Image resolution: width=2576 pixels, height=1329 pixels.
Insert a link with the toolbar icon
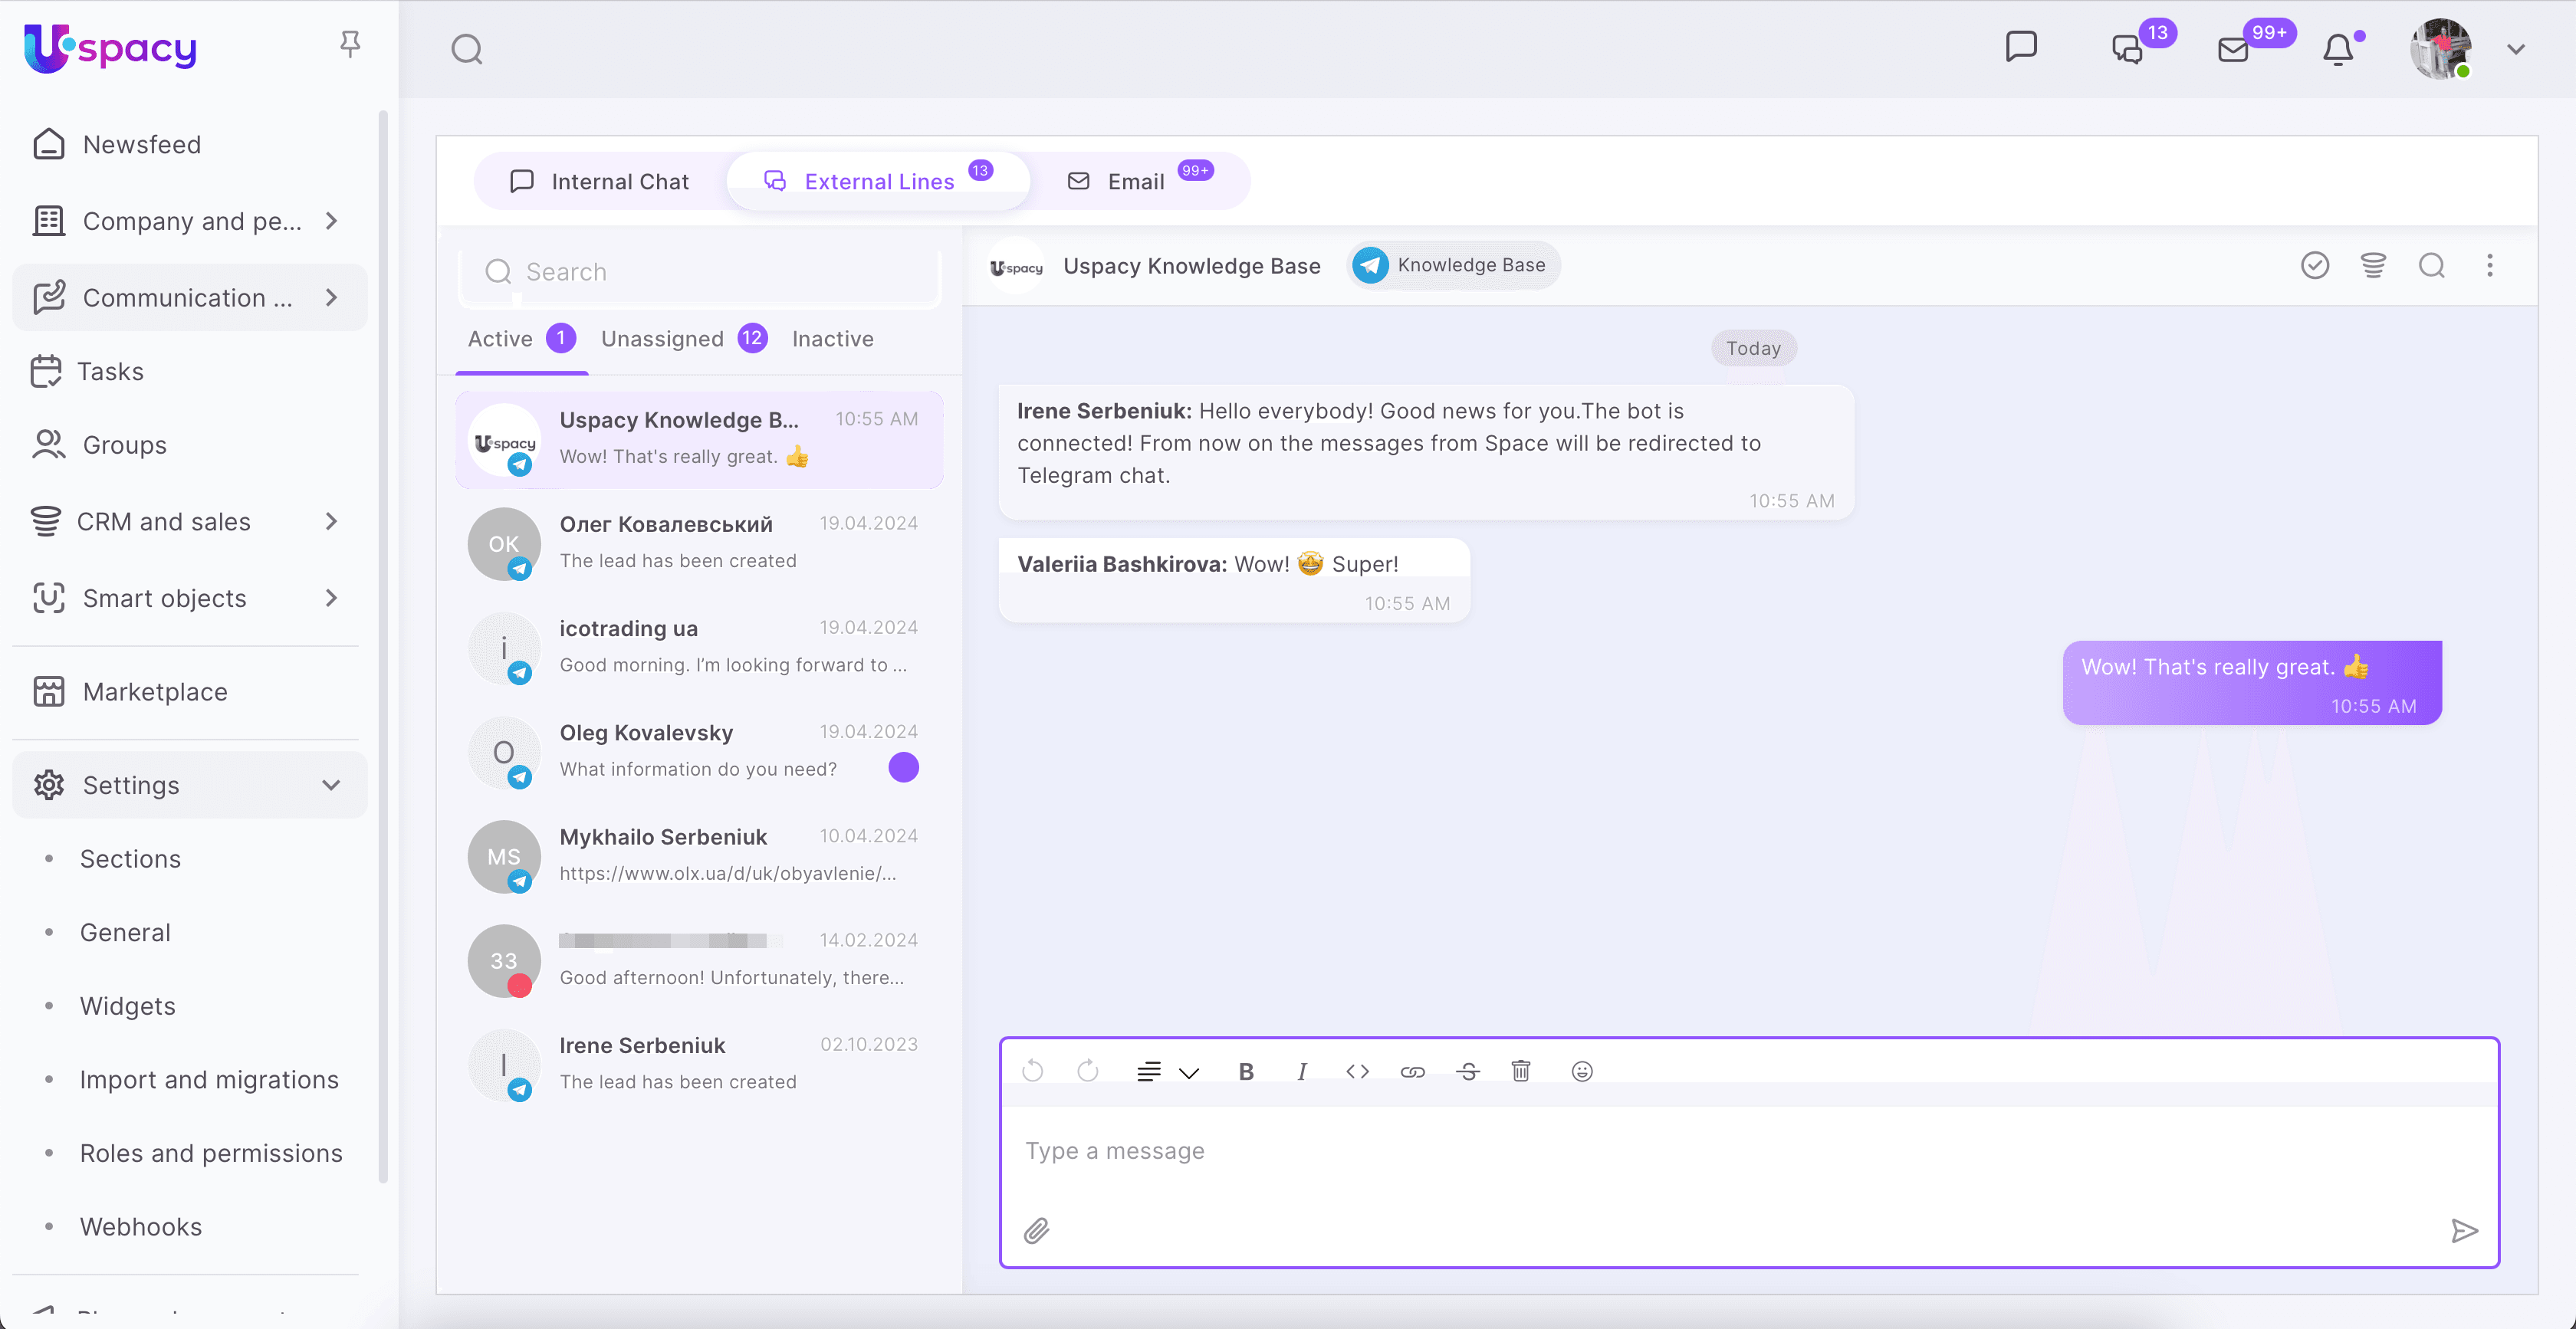pos(1412,1071)
